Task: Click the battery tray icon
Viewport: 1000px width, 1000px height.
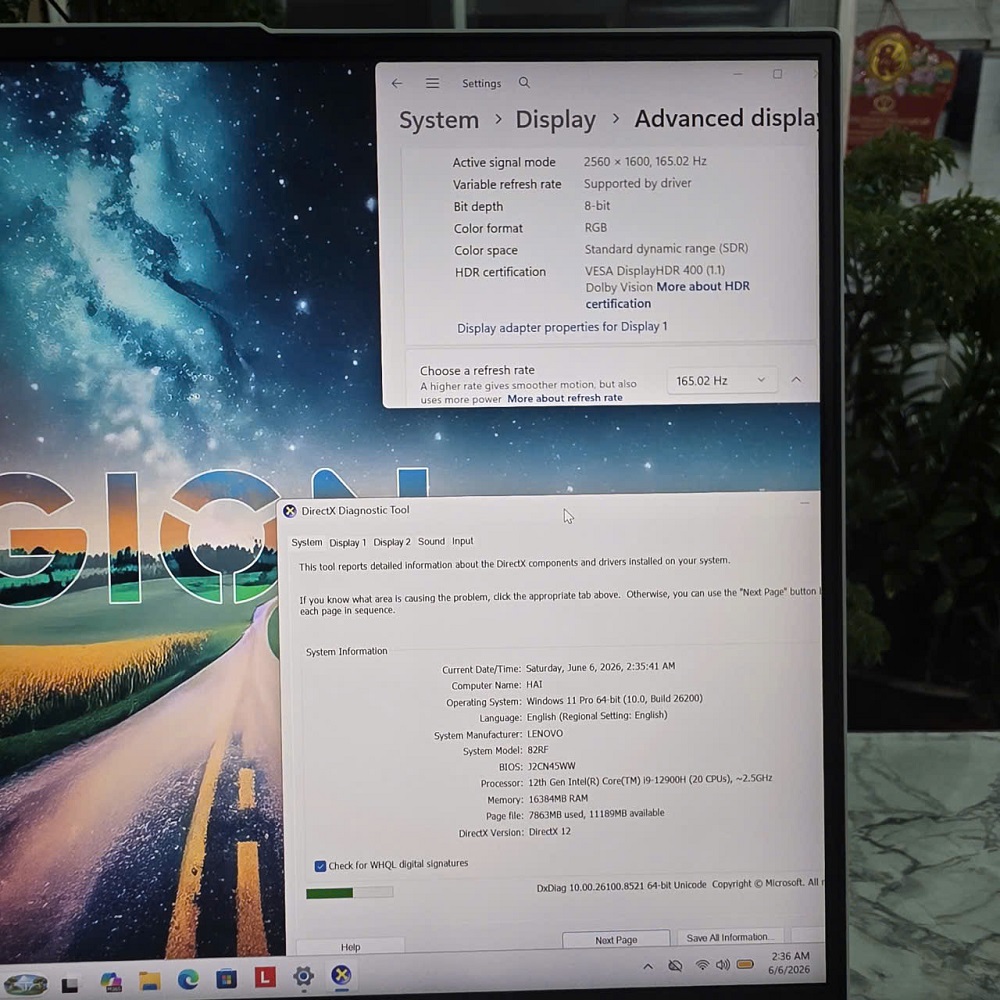Action: pos(745,964)
